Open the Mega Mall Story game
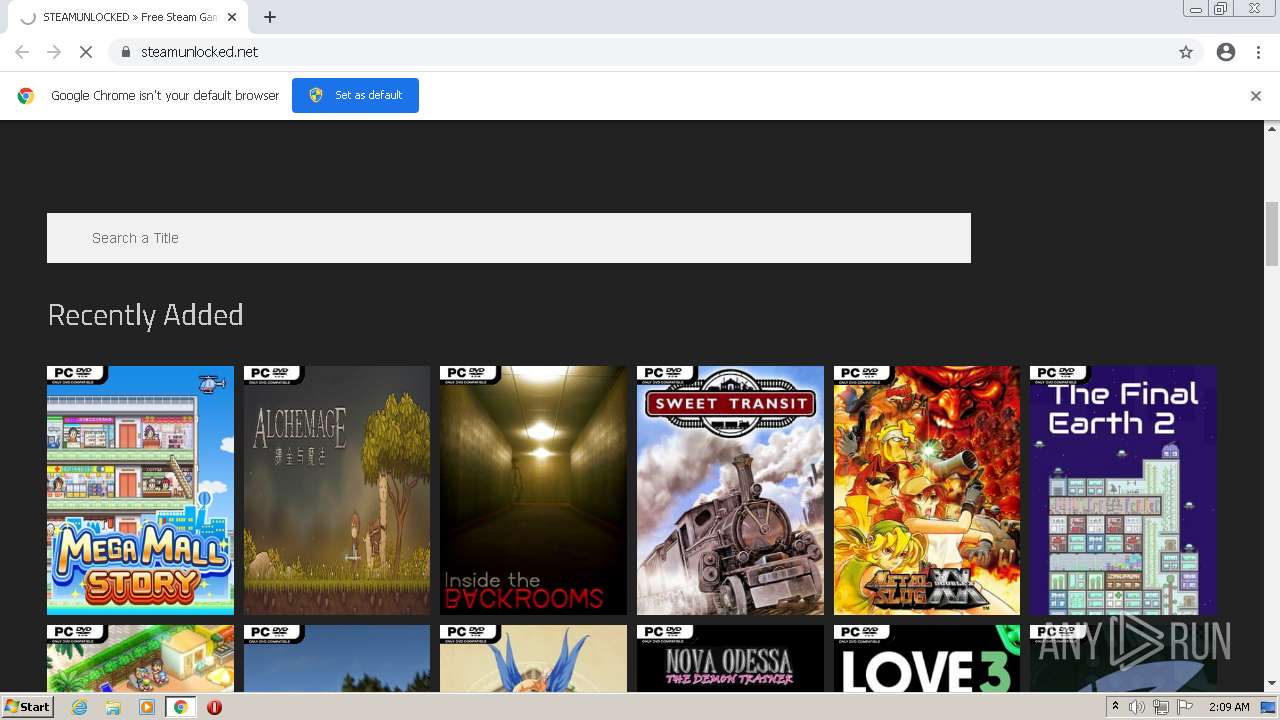 pyautogui.click(x=140, y=490)
